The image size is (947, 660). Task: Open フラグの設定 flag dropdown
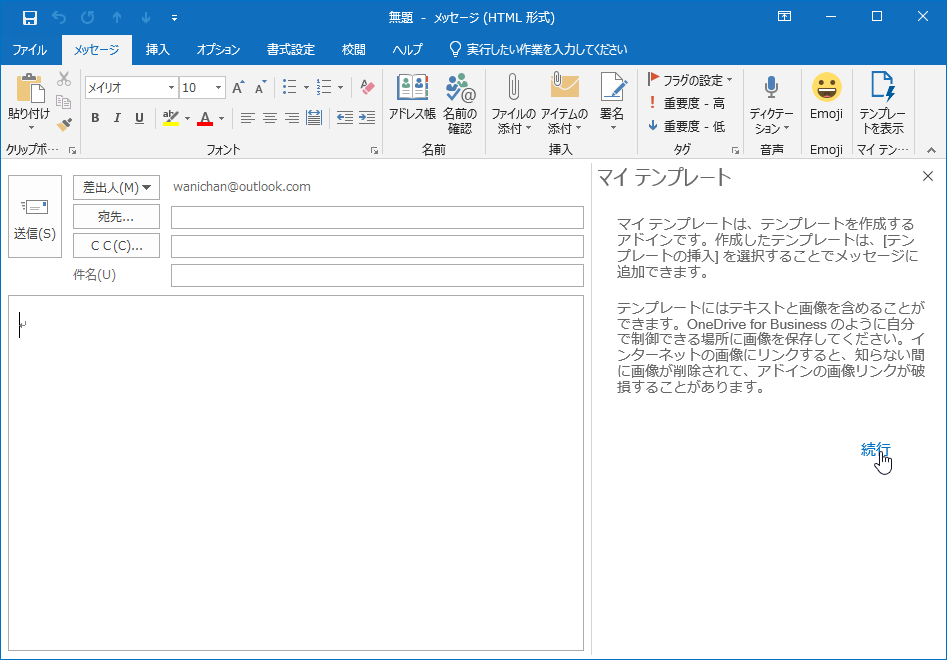pyautogui.click(x=690, y=80)
